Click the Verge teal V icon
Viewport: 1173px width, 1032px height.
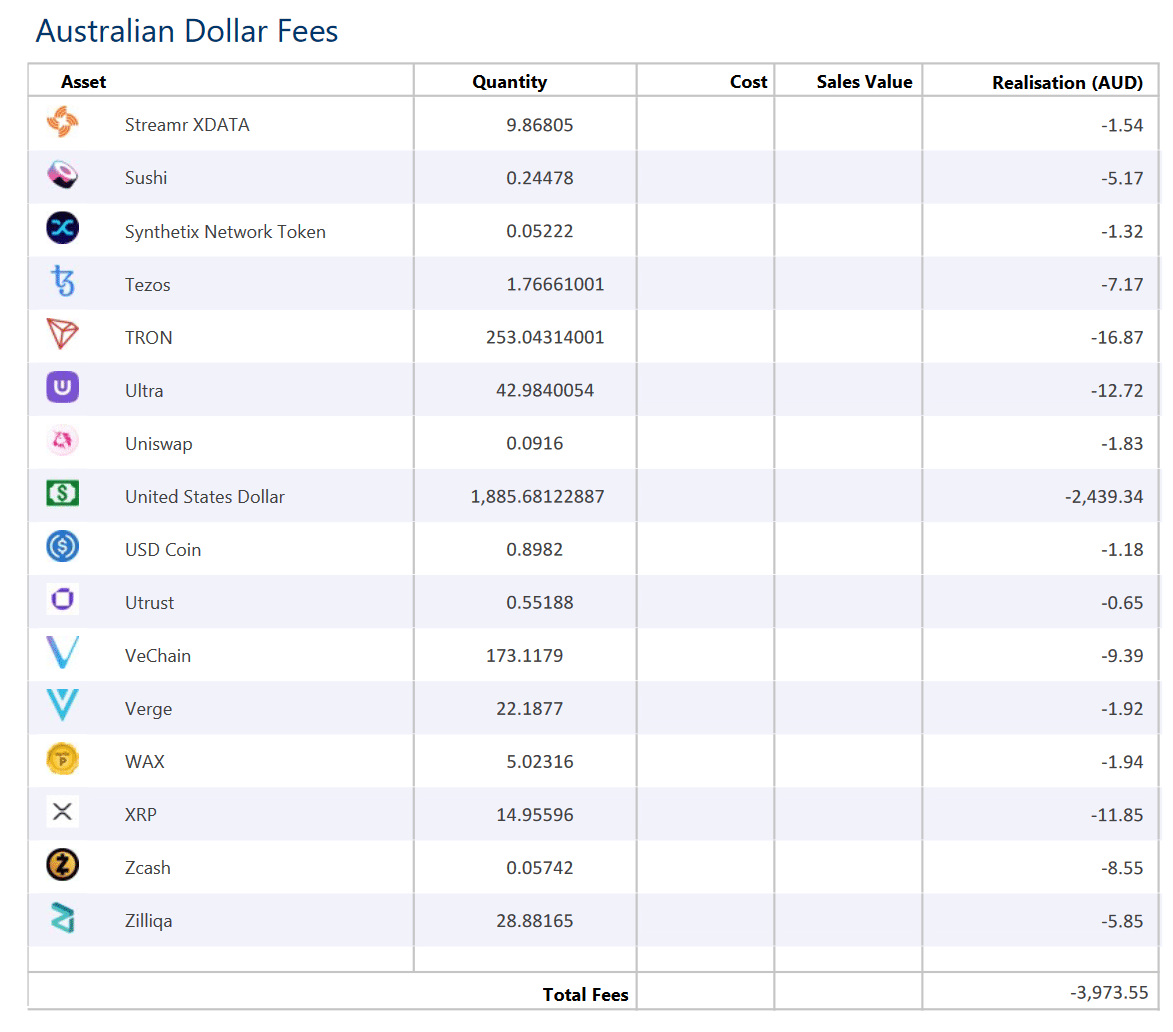click(x=63, y=705)
